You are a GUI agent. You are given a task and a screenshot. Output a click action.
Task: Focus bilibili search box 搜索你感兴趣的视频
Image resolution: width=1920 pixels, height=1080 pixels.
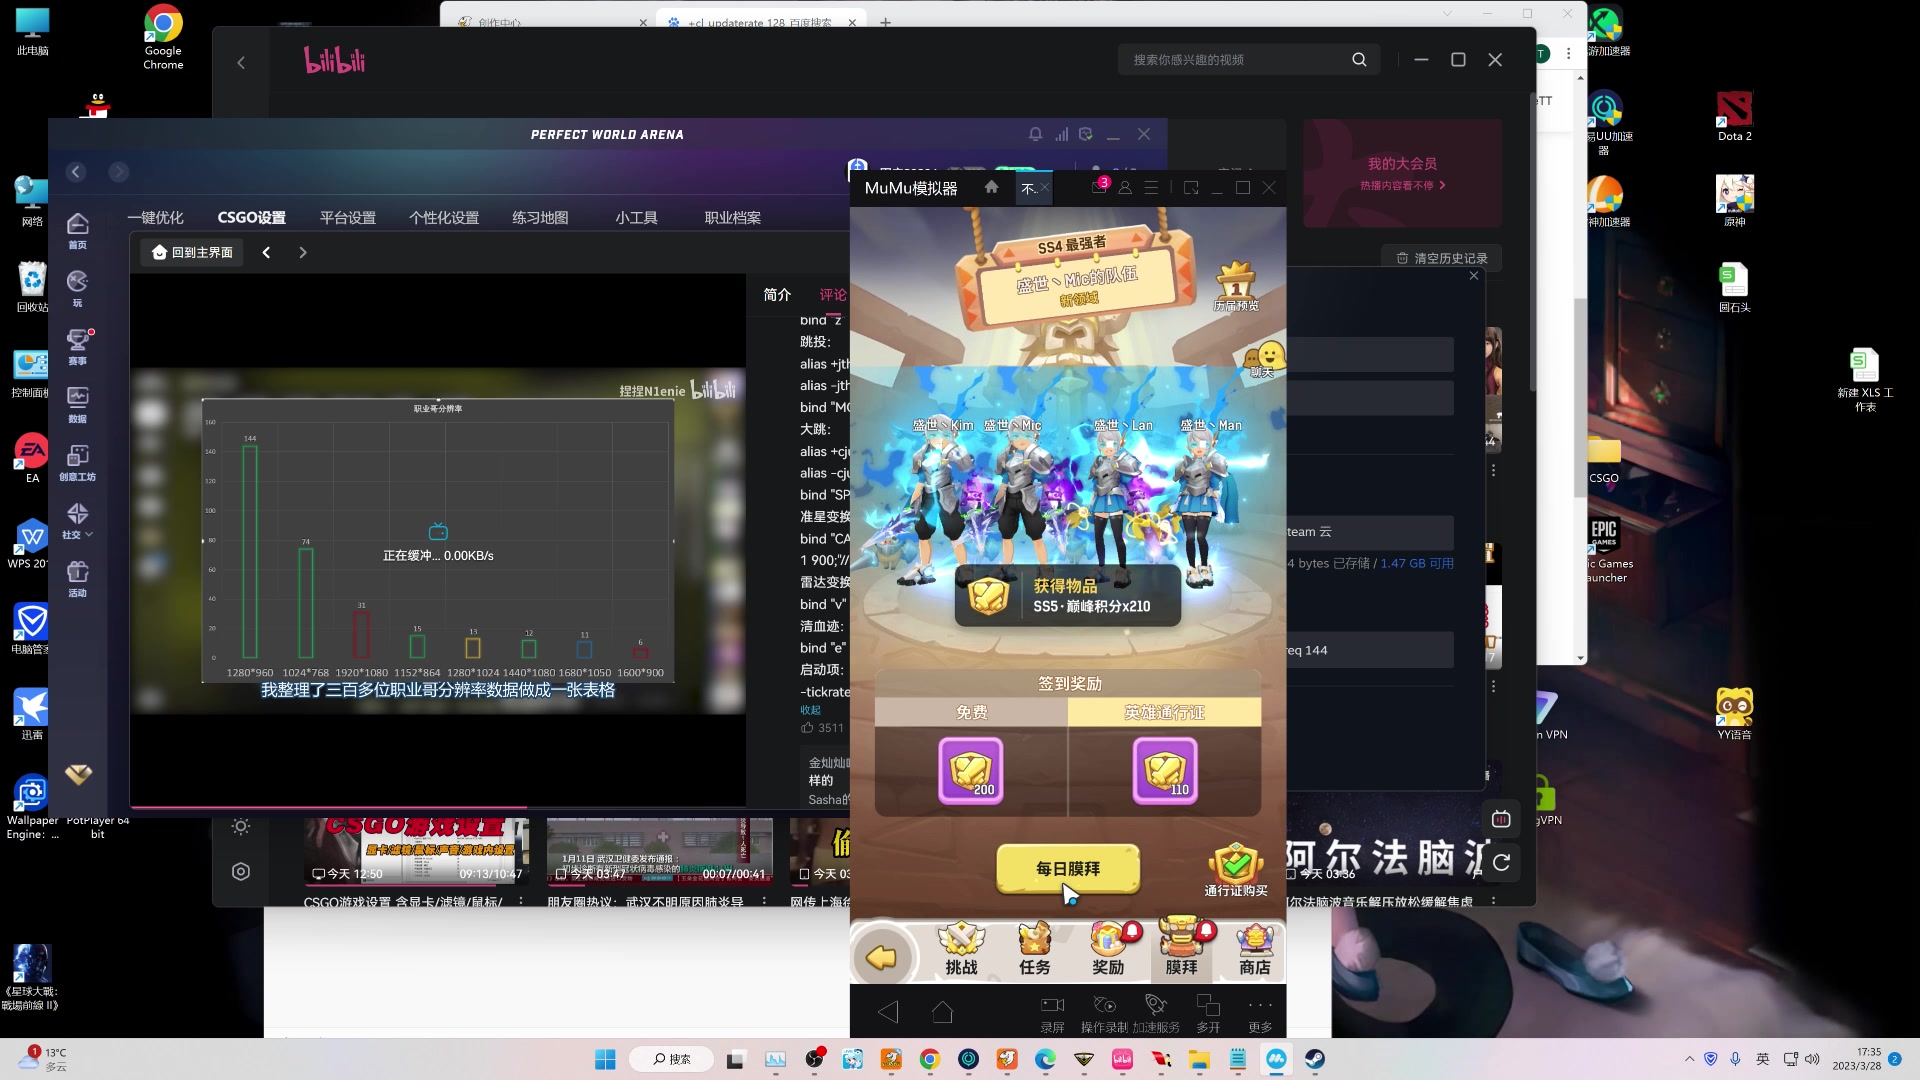click(x=1235, y=60)
